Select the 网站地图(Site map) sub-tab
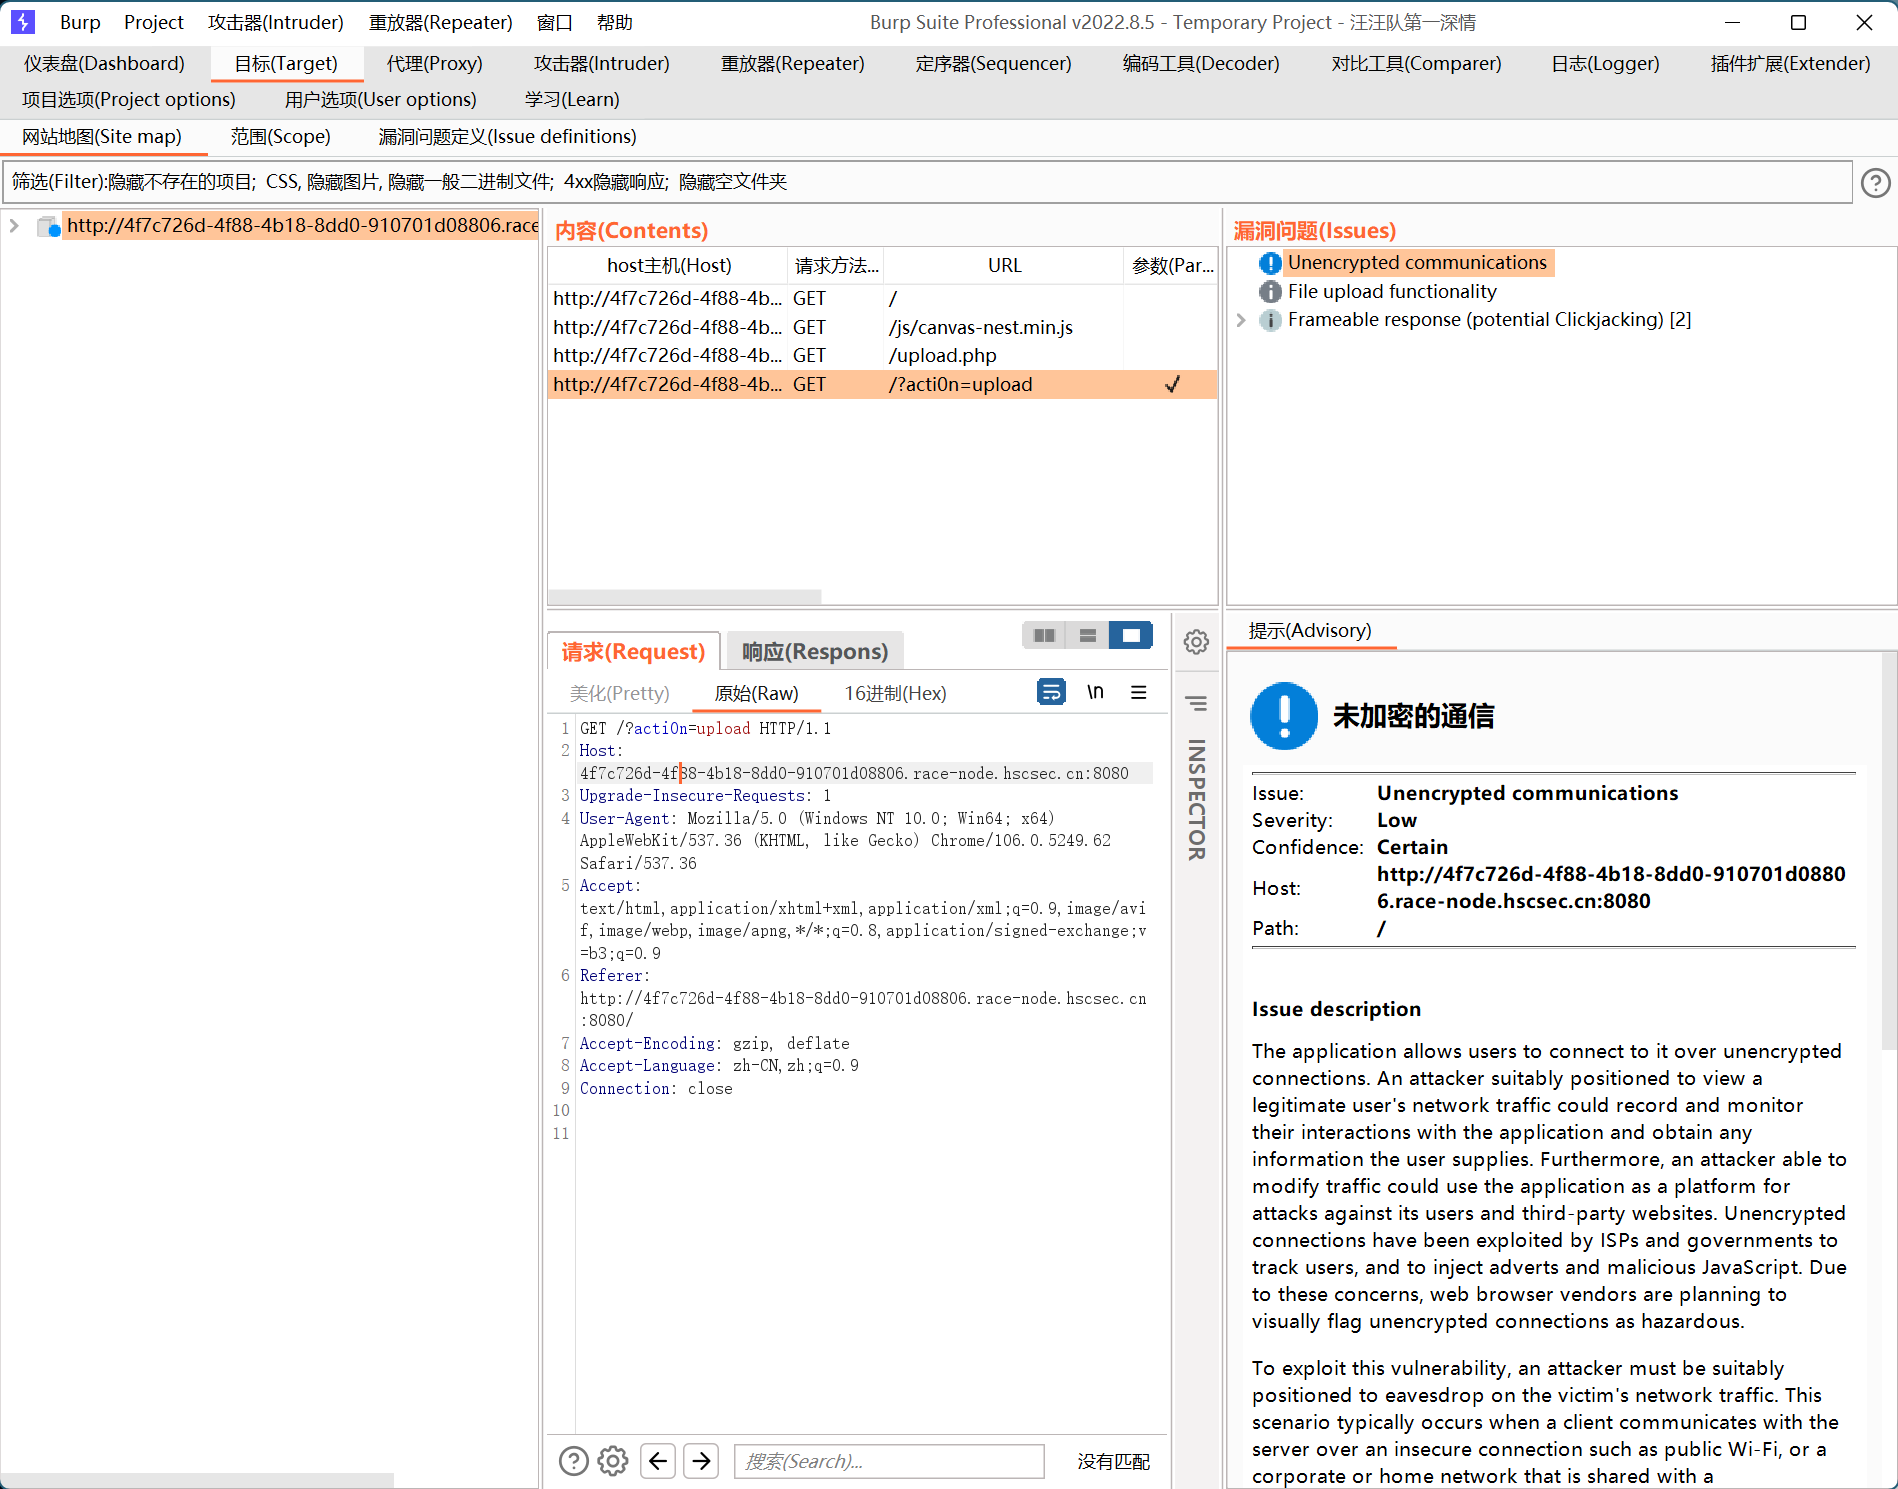This screenshot has width=1898, height=1489. (102, 137)
